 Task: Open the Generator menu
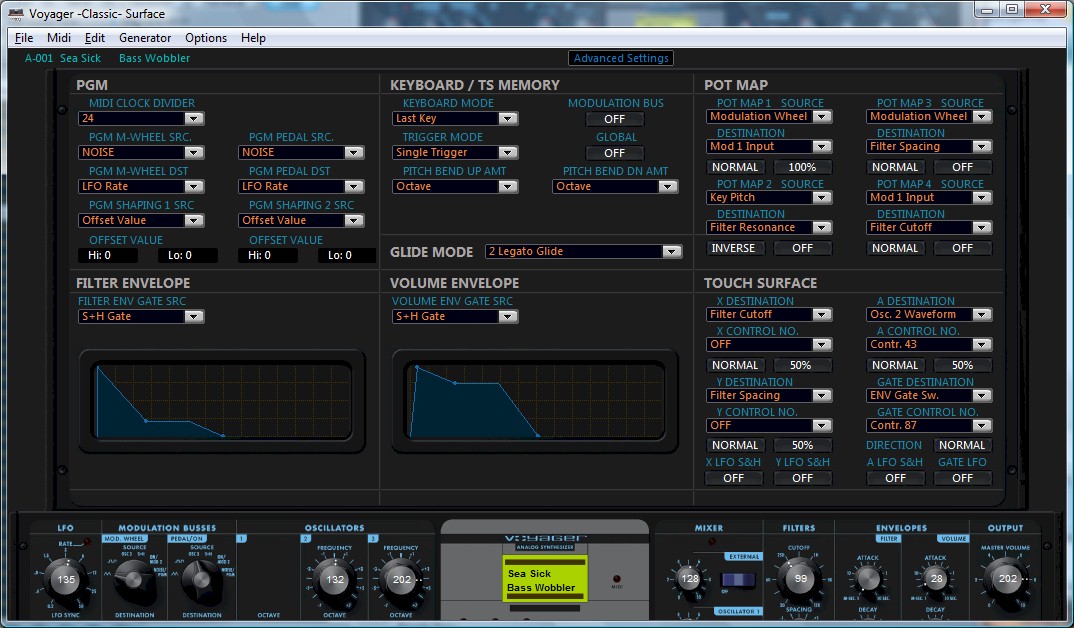click(145, 38)
